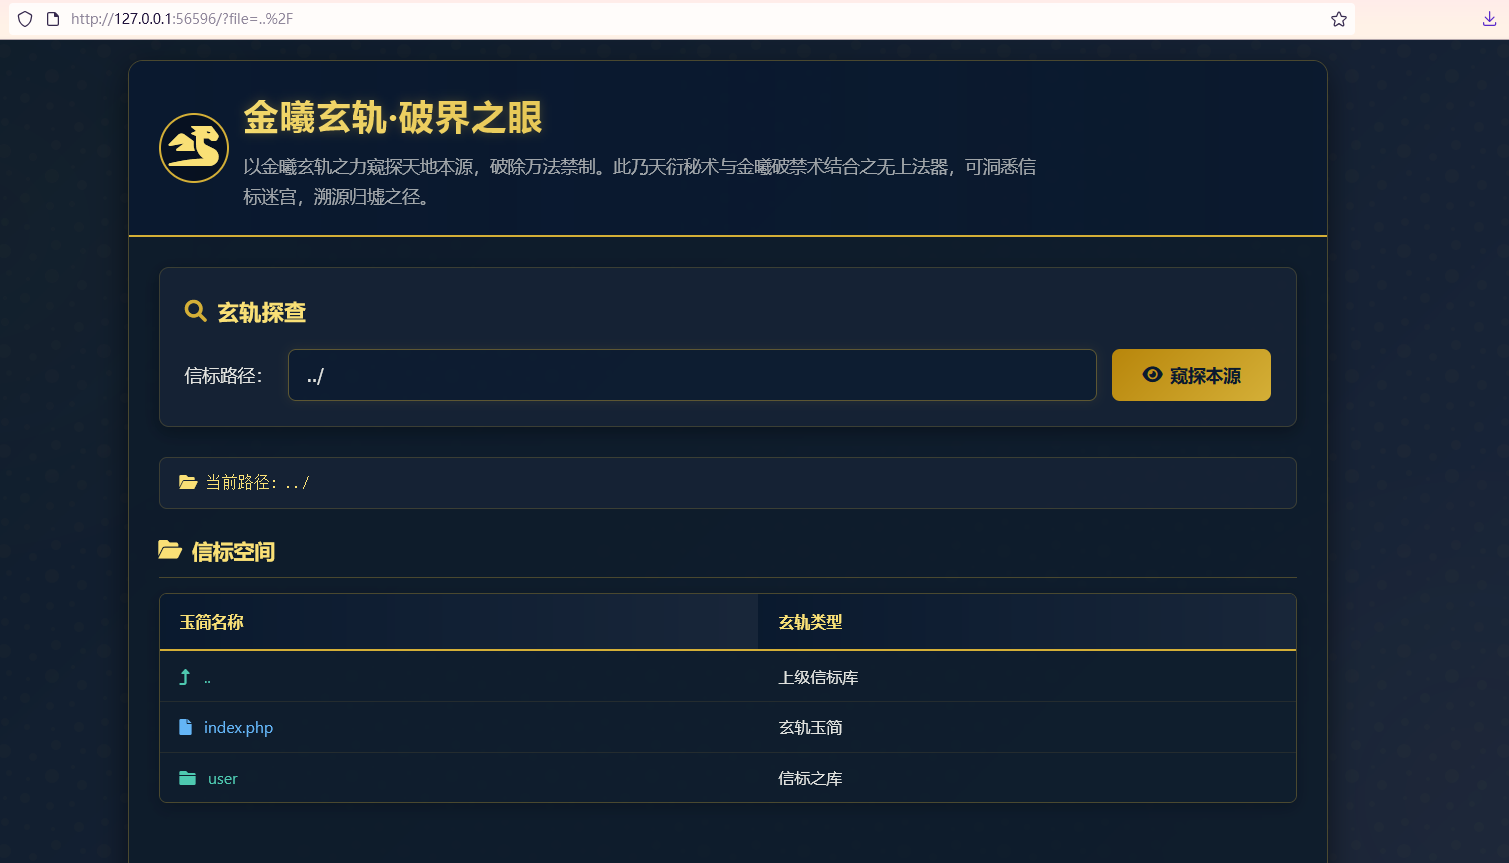Viewport: 1509px width, 863px height.
Task: Click the 玄轨类型 column header
Action: (810, 622)
